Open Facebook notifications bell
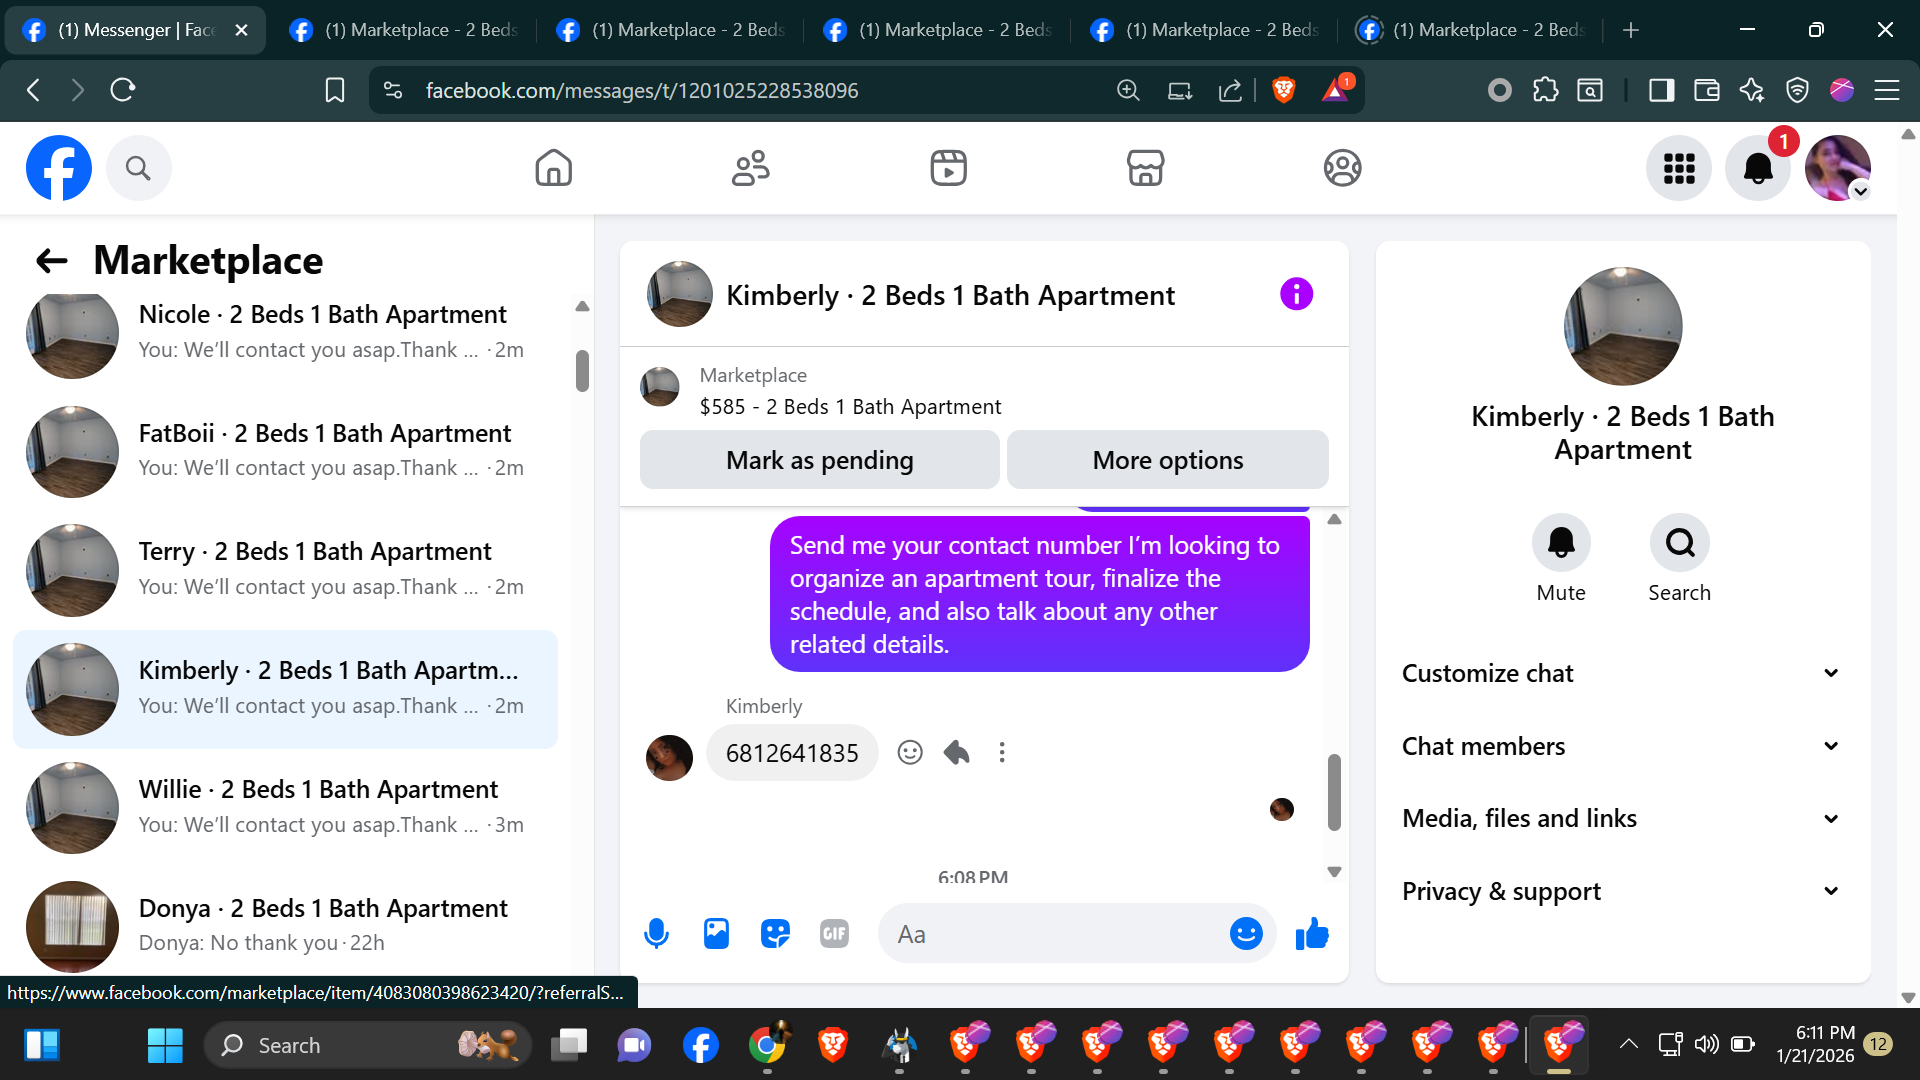The height and width of the screenshot is (1080, 1920). click(x=1757, y=168)
